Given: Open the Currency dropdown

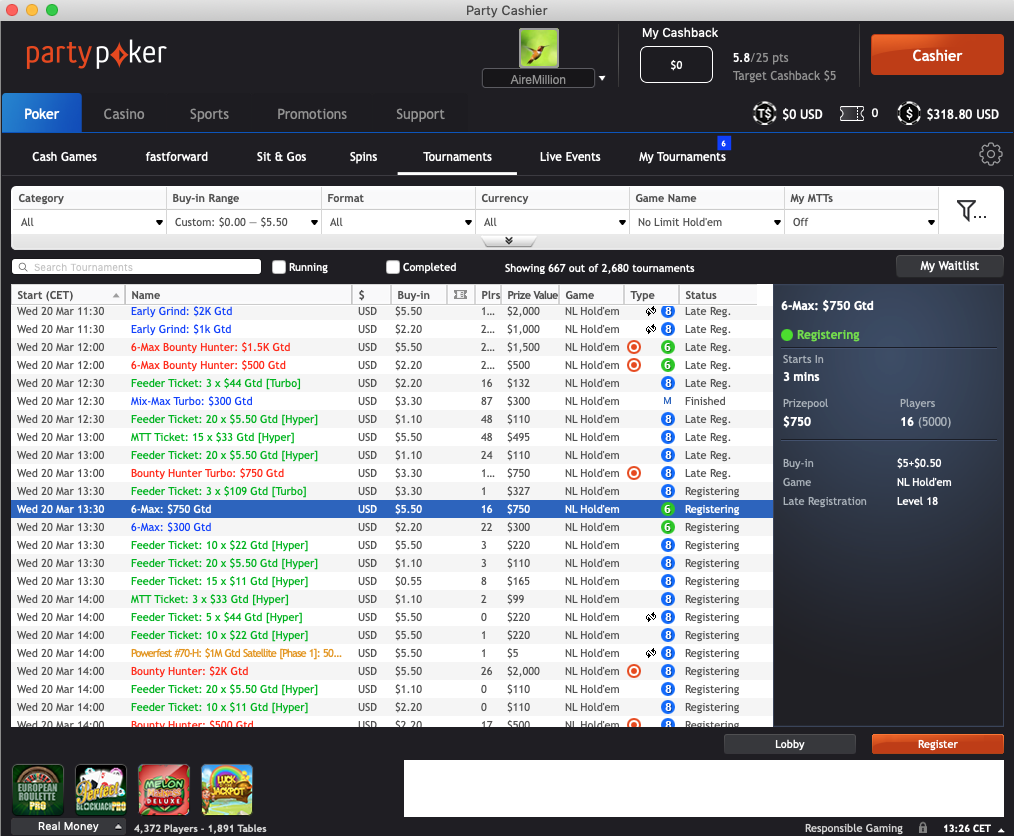Looking at the screenshot, I should pos(553,222).
